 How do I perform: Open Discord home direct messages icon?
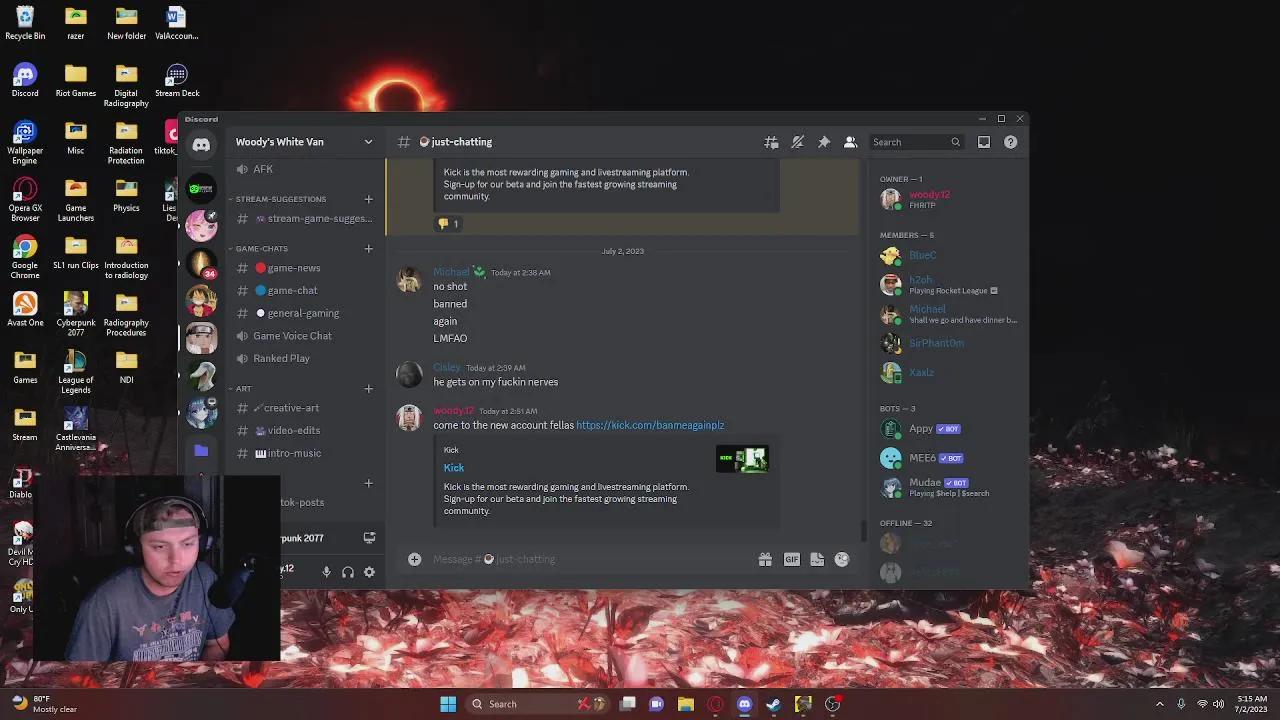tap(201, 145)
